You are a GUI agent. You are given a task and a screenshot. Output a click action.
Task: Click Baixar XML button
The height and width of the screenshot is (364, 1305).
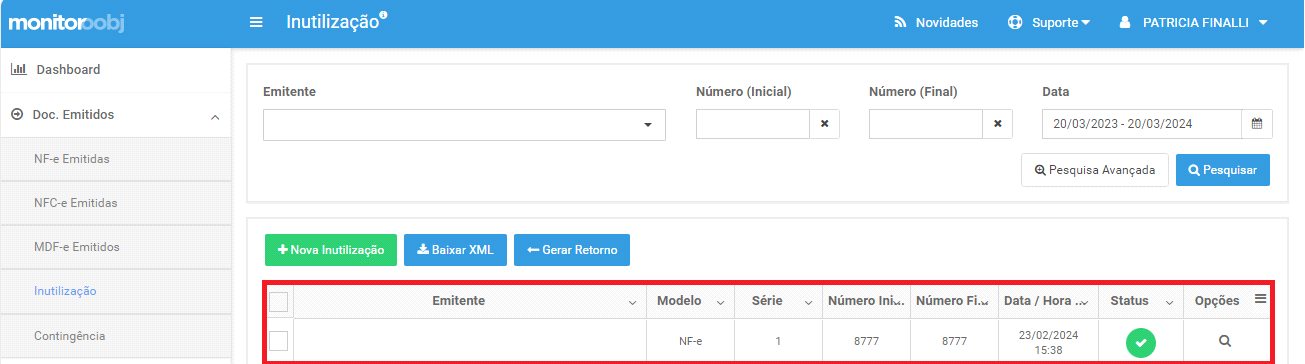click(455, 250)
